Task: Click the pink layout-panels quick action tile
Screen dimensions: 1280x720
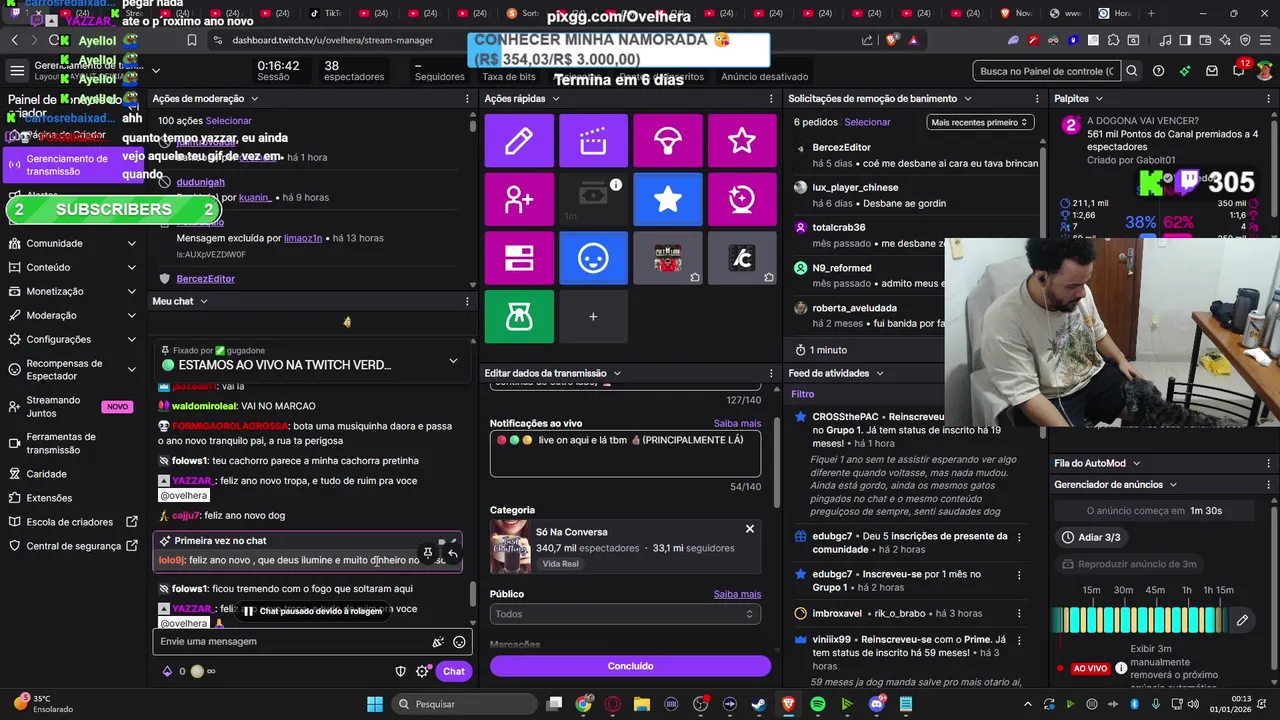Action: point(519,258)
